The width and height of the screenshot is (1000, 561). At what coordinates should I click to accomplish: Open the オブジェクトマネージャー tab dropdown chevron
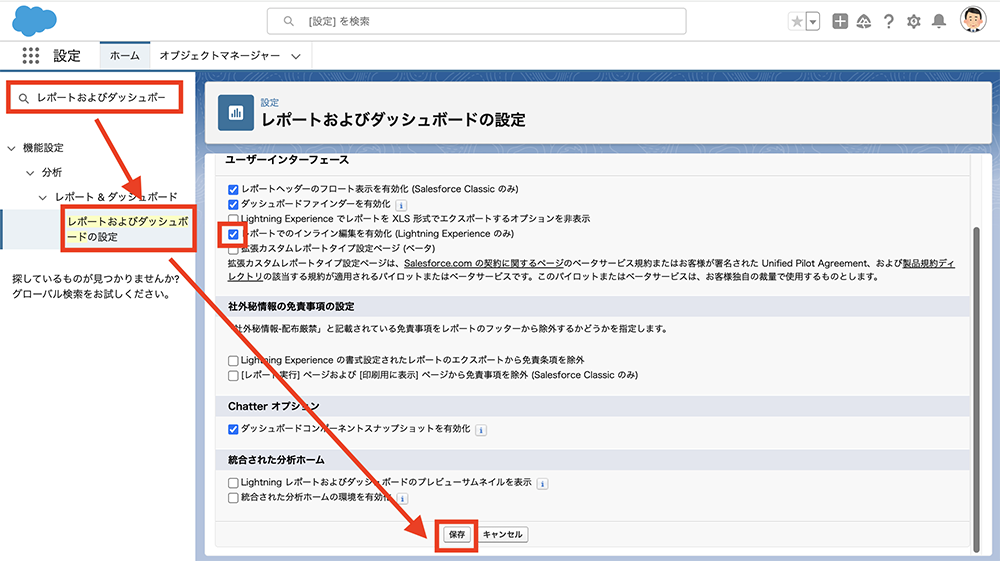pos(296,56)
